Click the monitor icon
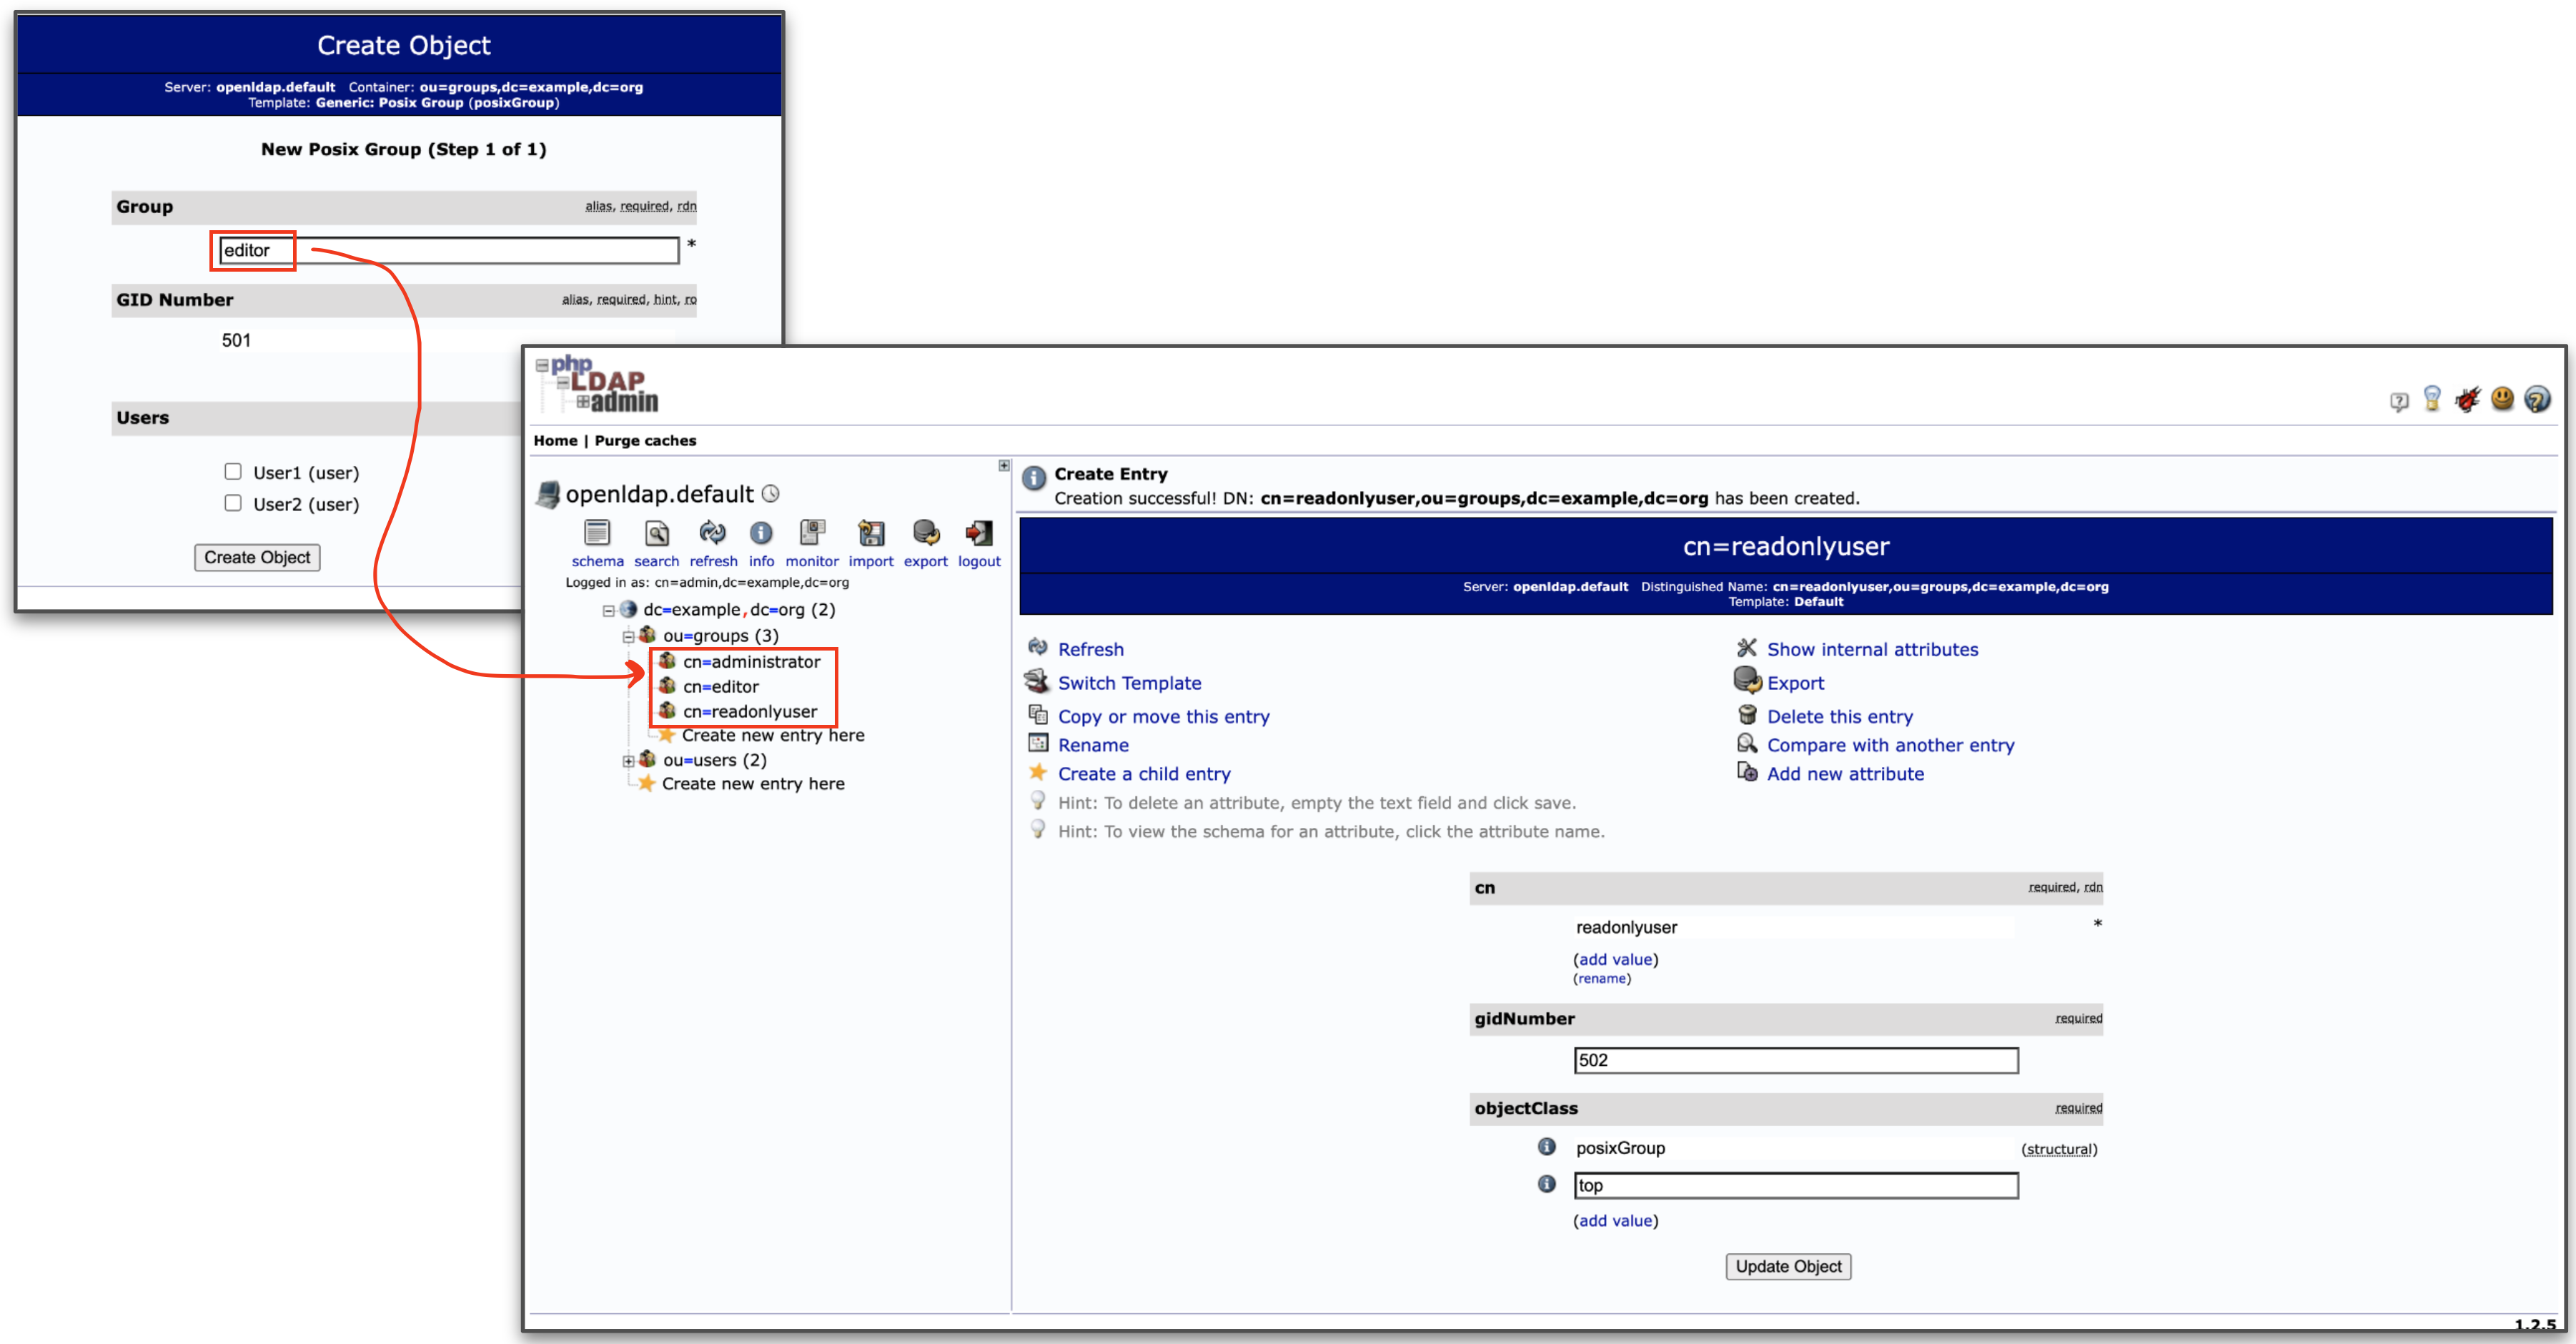 (812, 533)
